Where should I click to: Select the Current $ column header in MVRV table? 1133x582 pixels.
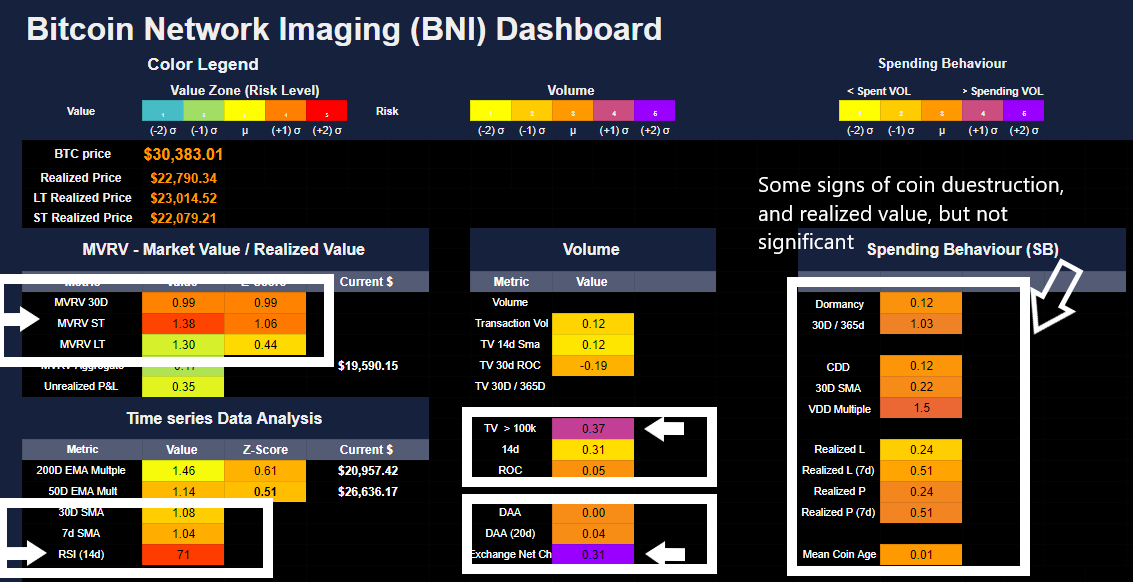[366, 281]
